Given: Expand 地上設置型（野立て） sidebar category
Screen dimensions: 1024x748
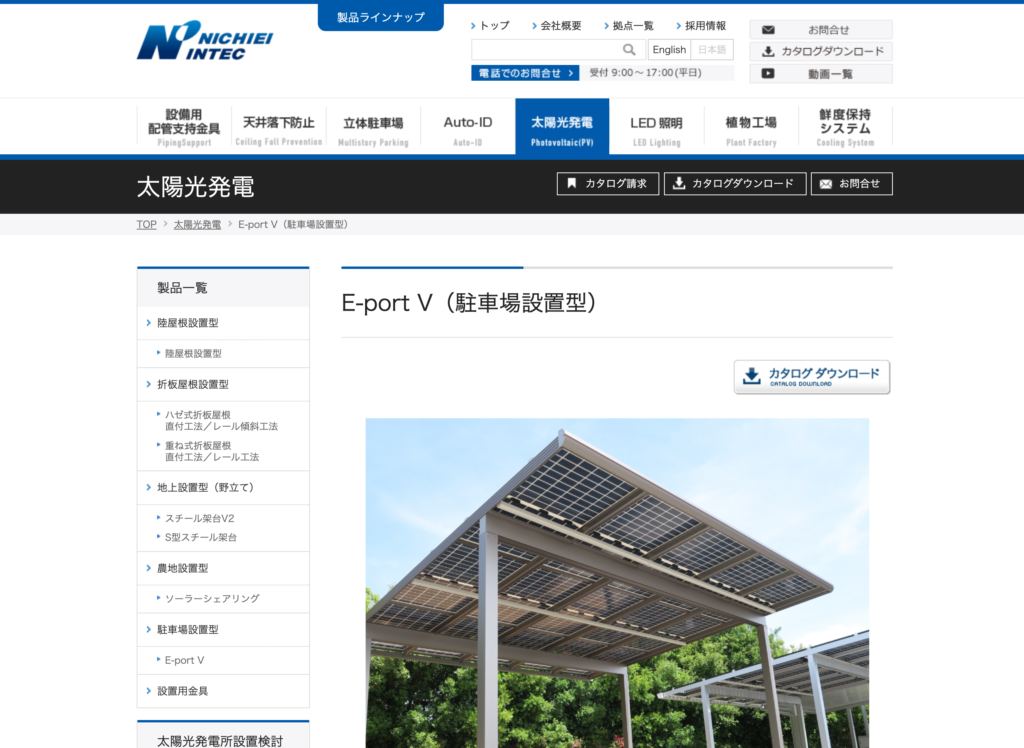Looking at the screenshot, I should [x=205, y=487].
